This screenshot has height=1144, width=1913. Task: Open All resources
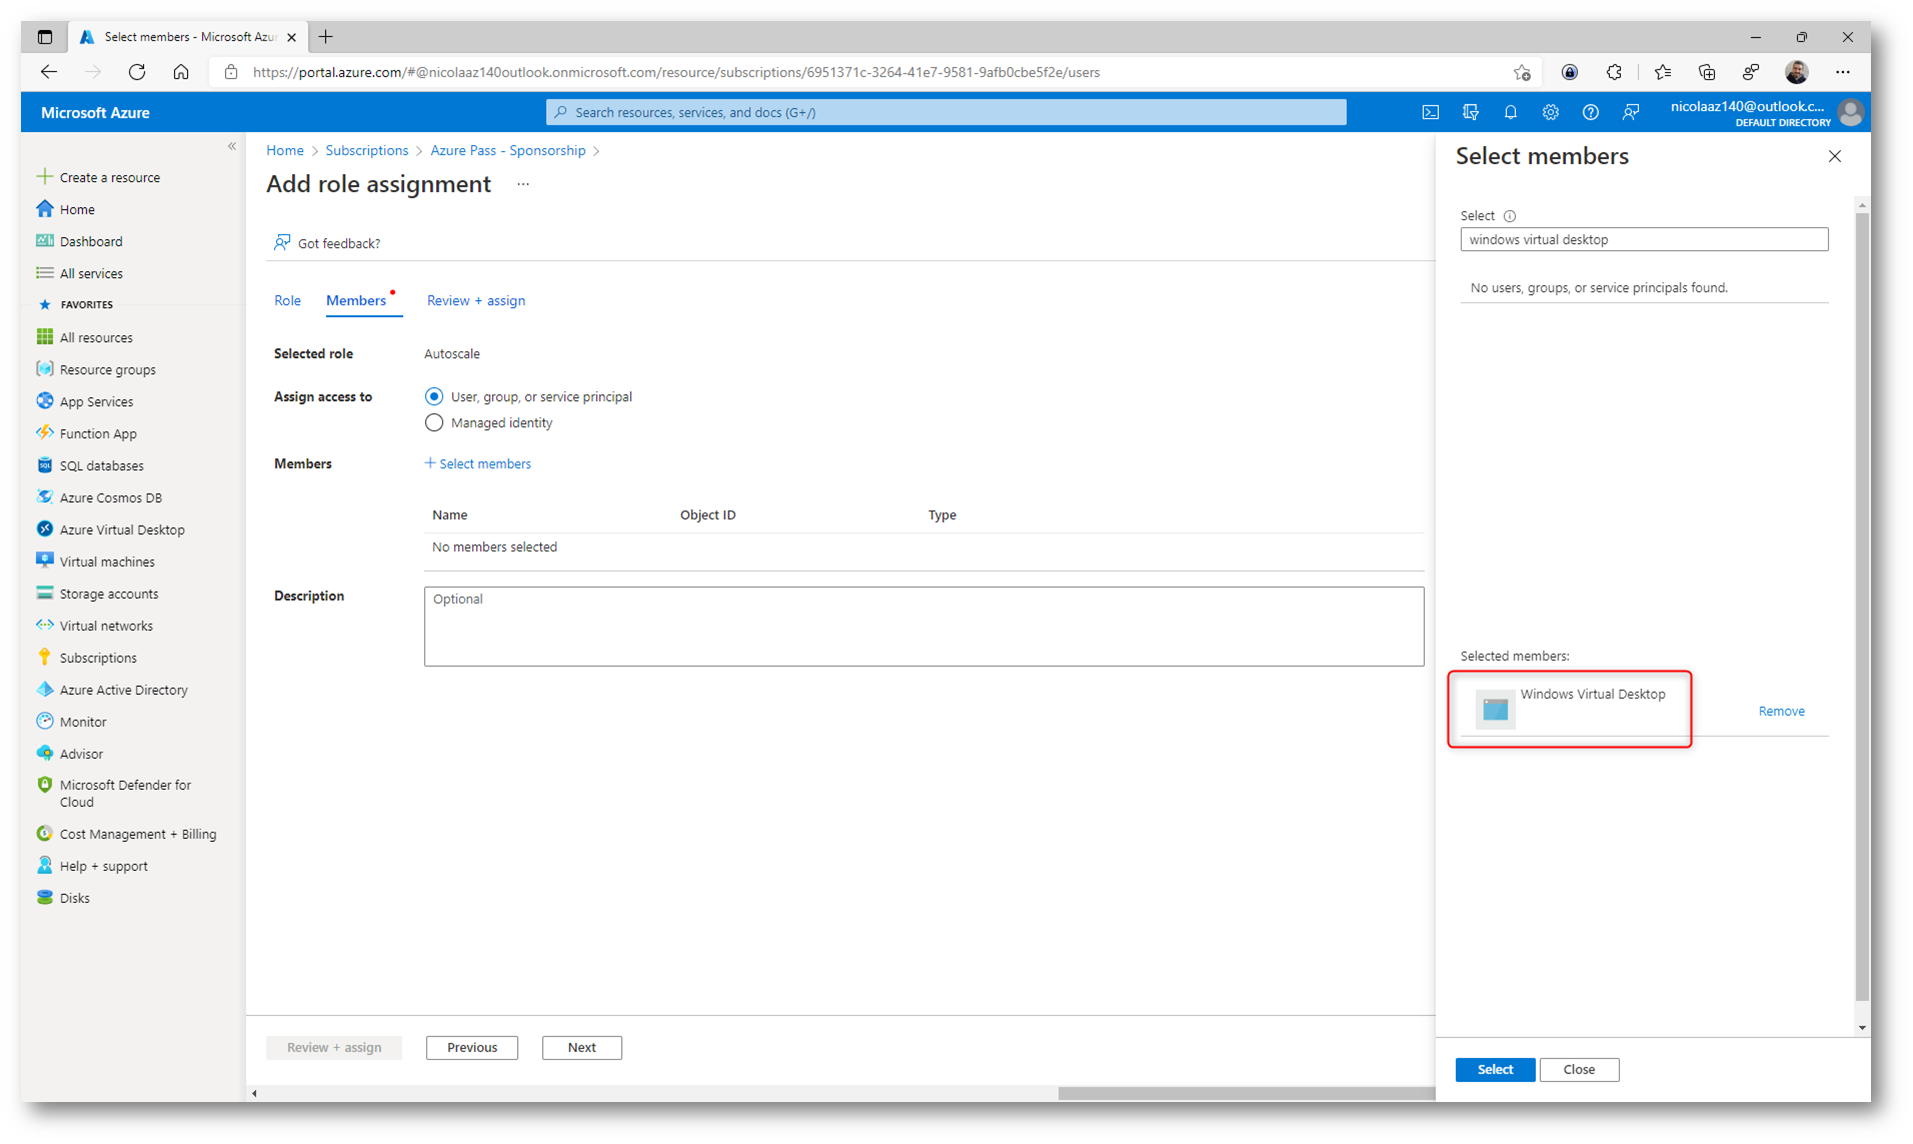pos(84,337)
